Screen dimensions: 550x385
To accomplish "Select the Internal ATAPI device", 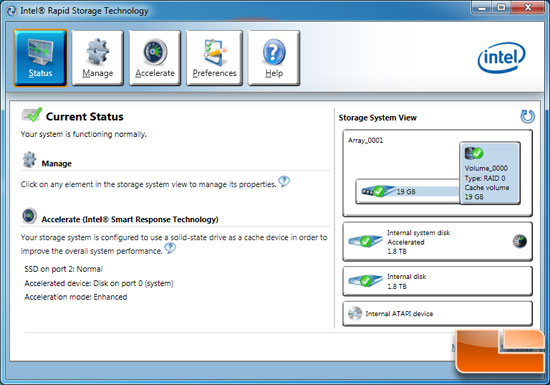I will pyautogui.click(x=437, y=313).
